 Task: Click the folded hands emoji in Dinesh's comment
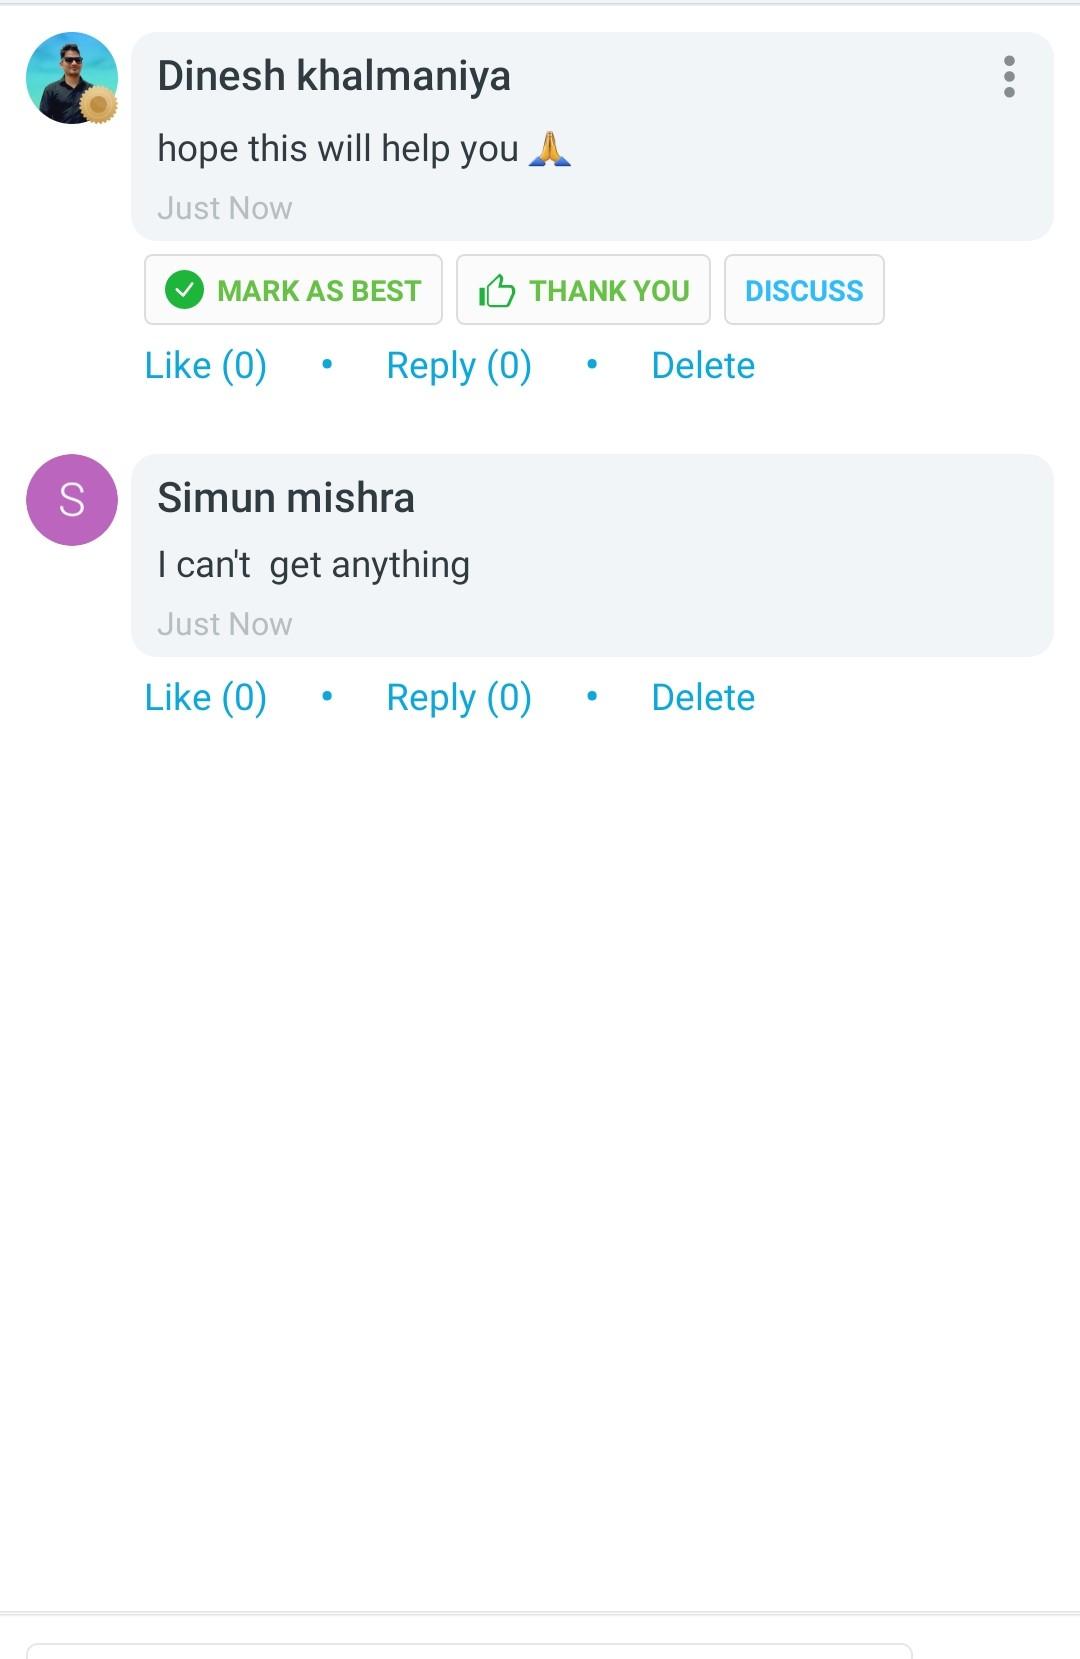tap(549, 149)
